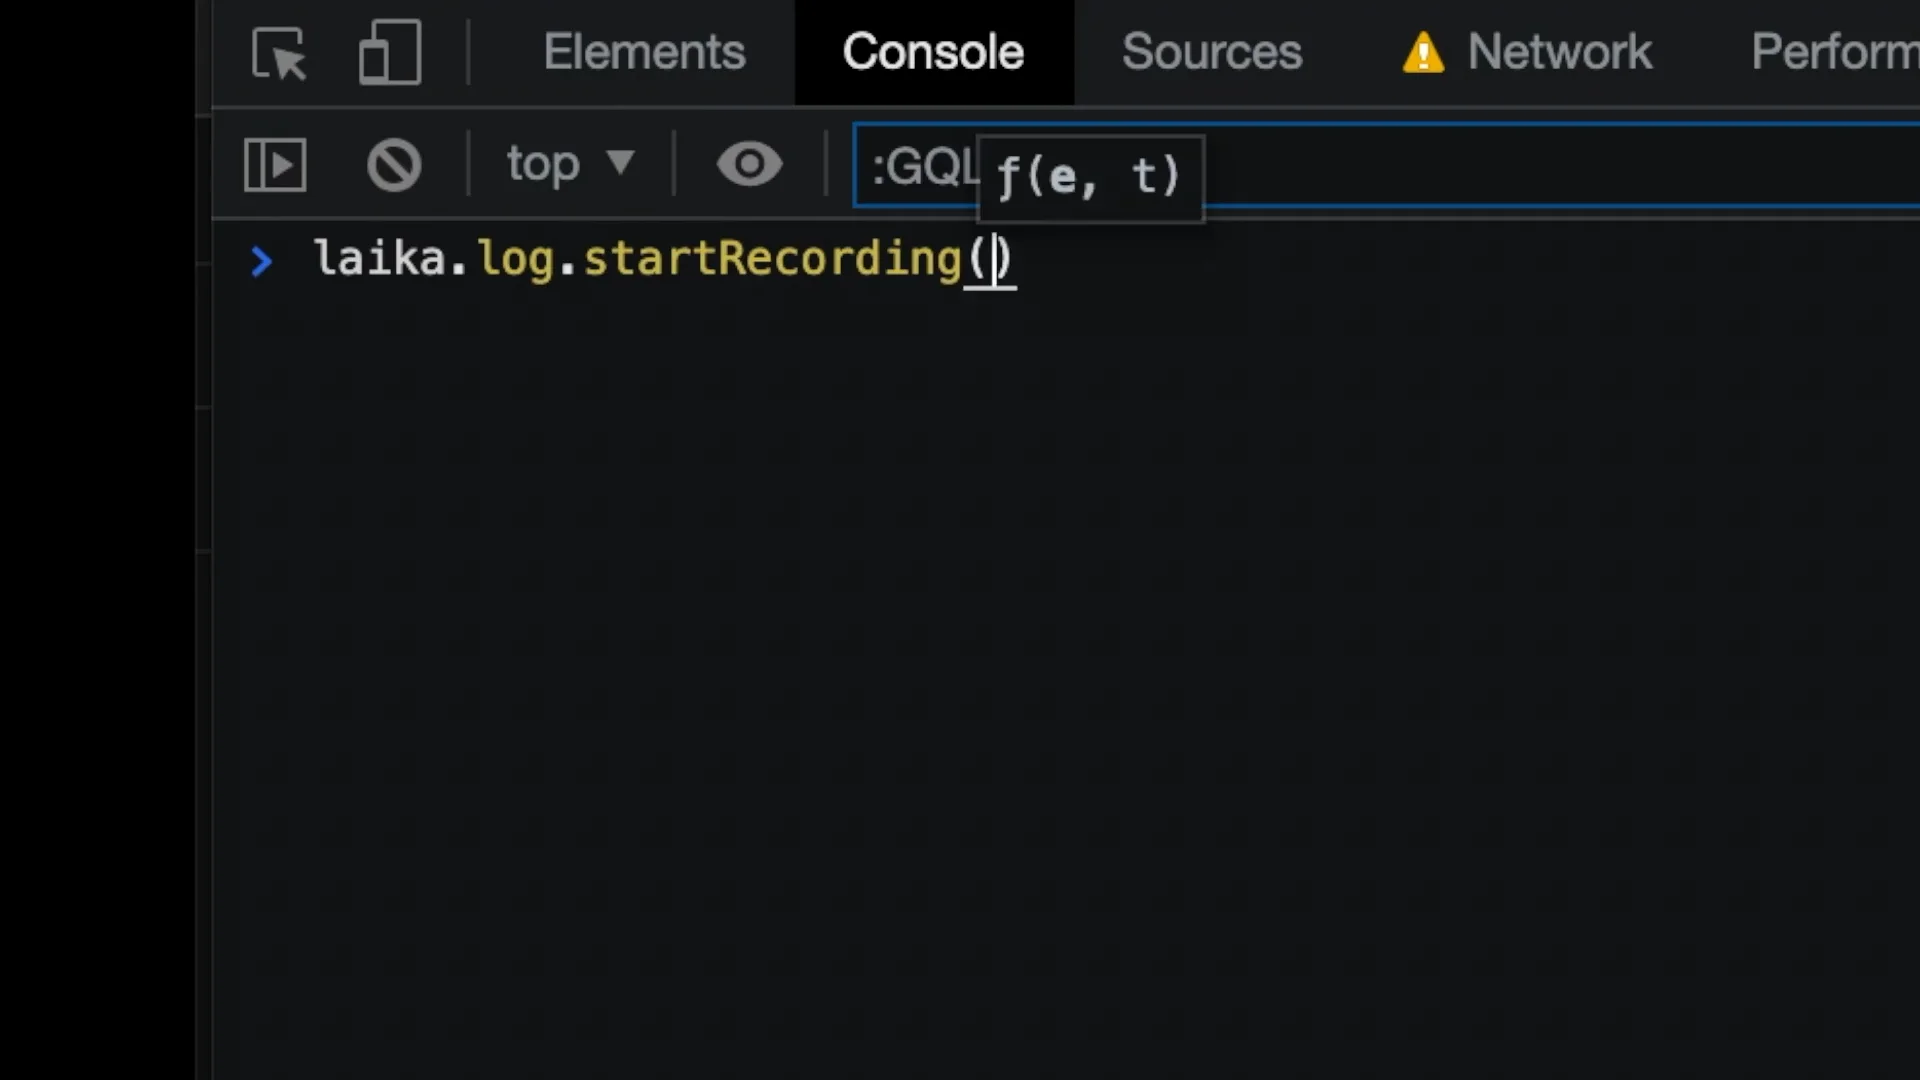Image resolution: width=1920 pixels, height=1080 pixels.
Task: Switch to the Elements tab
Action: 644,53
